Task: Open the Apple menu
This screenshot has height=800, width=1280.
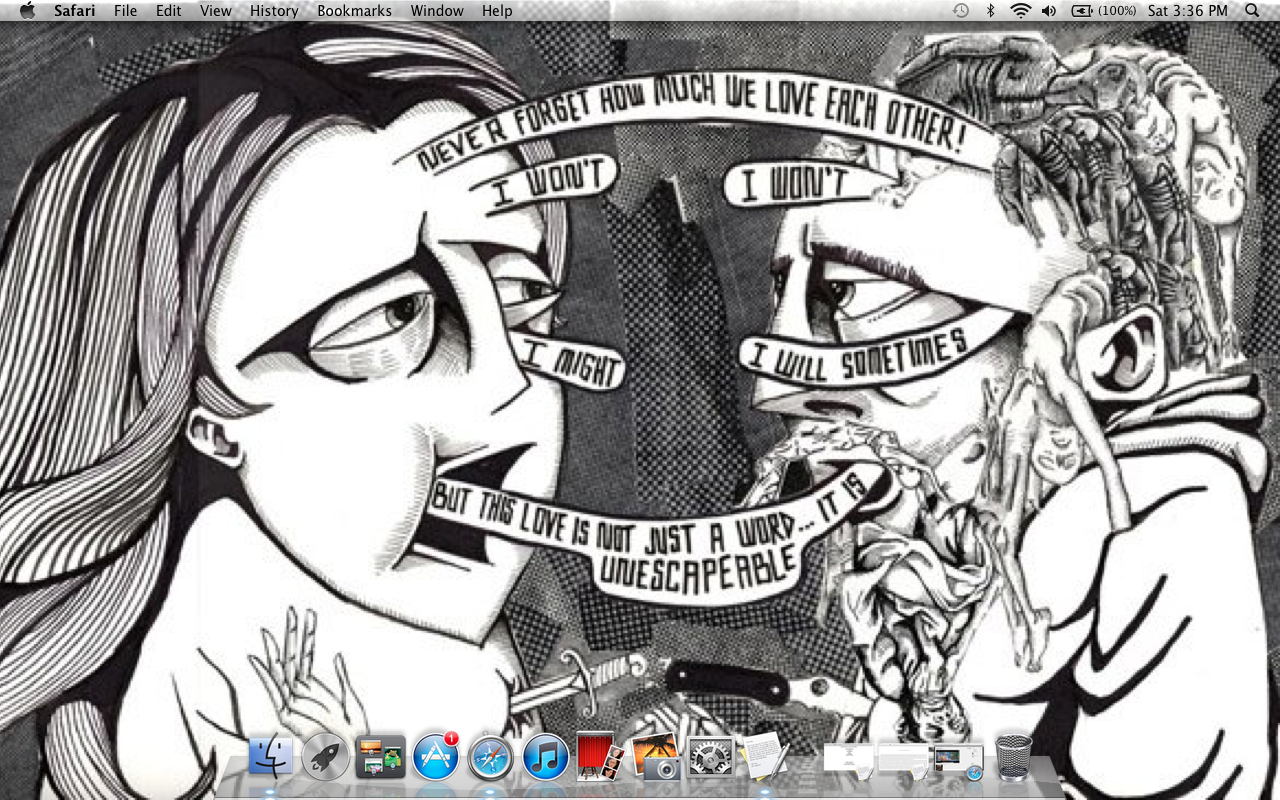Action: (27, 11)
